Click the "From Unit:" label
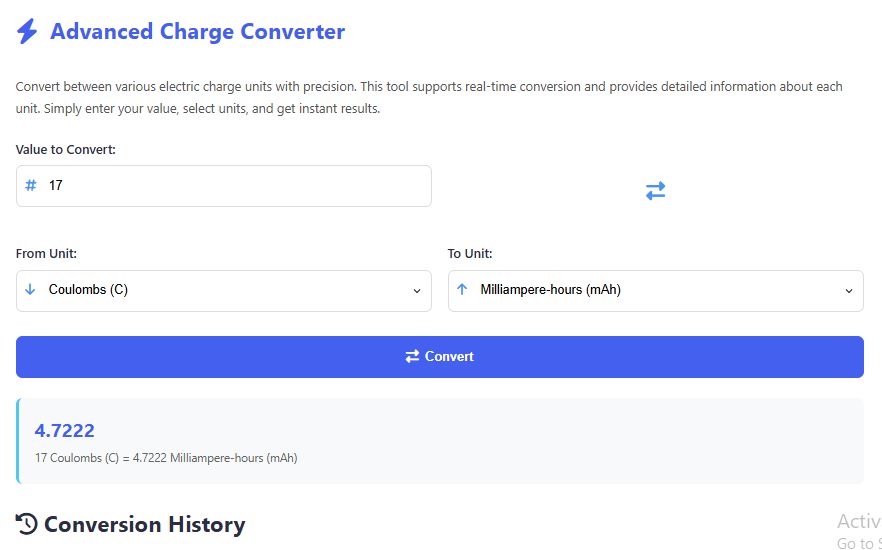The height and width of the screenshot is (550, 882). tap(46, 254)
